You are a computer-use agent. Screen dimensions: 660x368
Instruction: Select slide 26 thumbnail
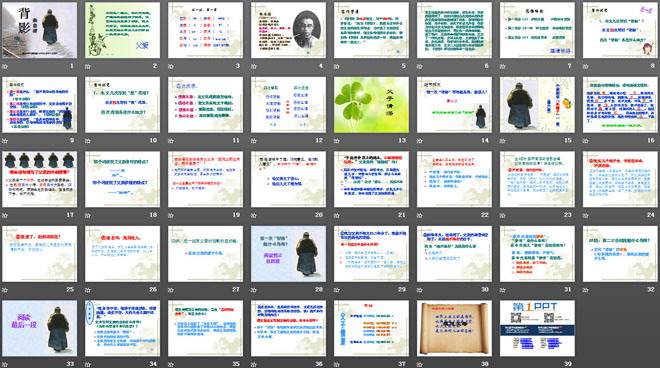[122, 254]
